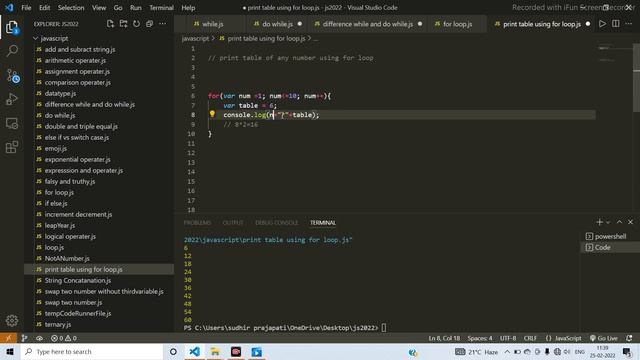Image resolution: width=640 pixels, height=360 pixels.
Task: Click Ln 8, Col 18 cursor position
Action: click(x=444, y=338)
